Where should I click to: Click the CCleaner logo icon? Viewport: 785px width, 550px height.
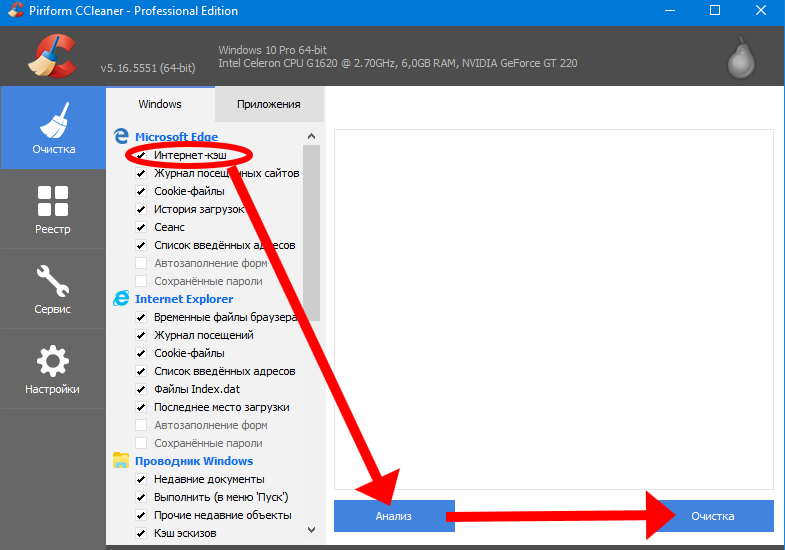pos(52,56)
